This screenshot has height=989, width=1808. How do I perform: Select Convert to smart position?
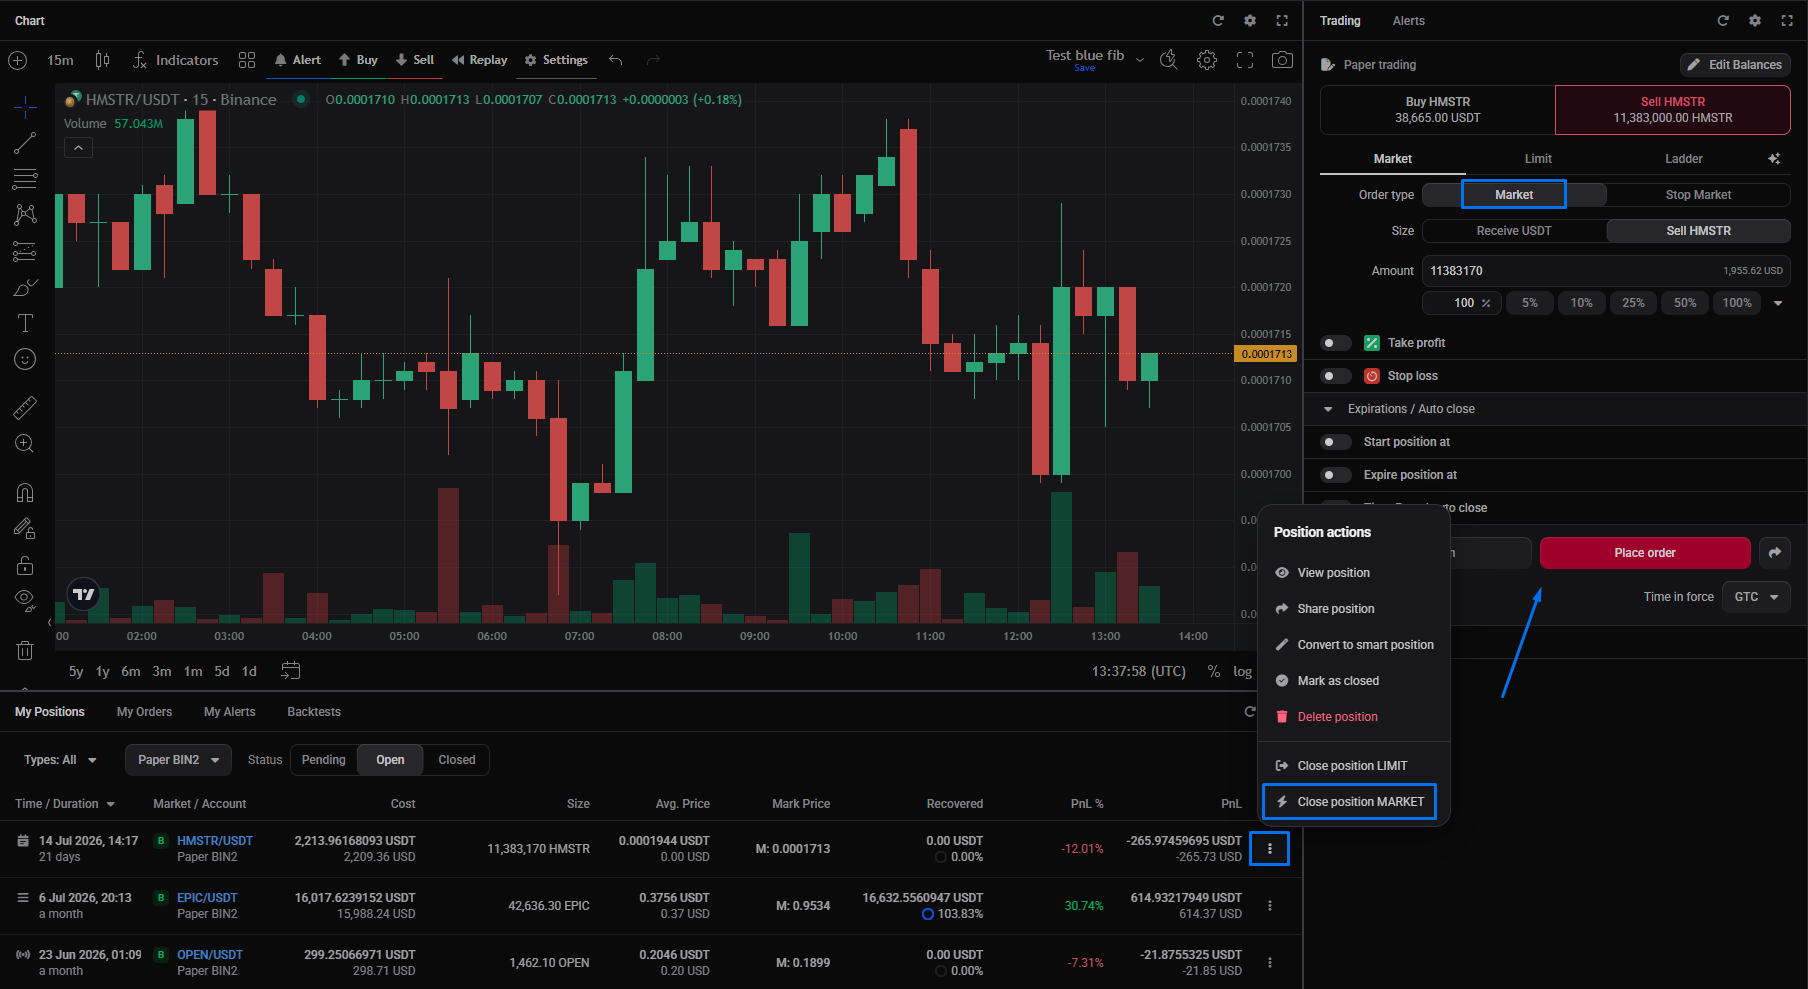point(1354,645)
